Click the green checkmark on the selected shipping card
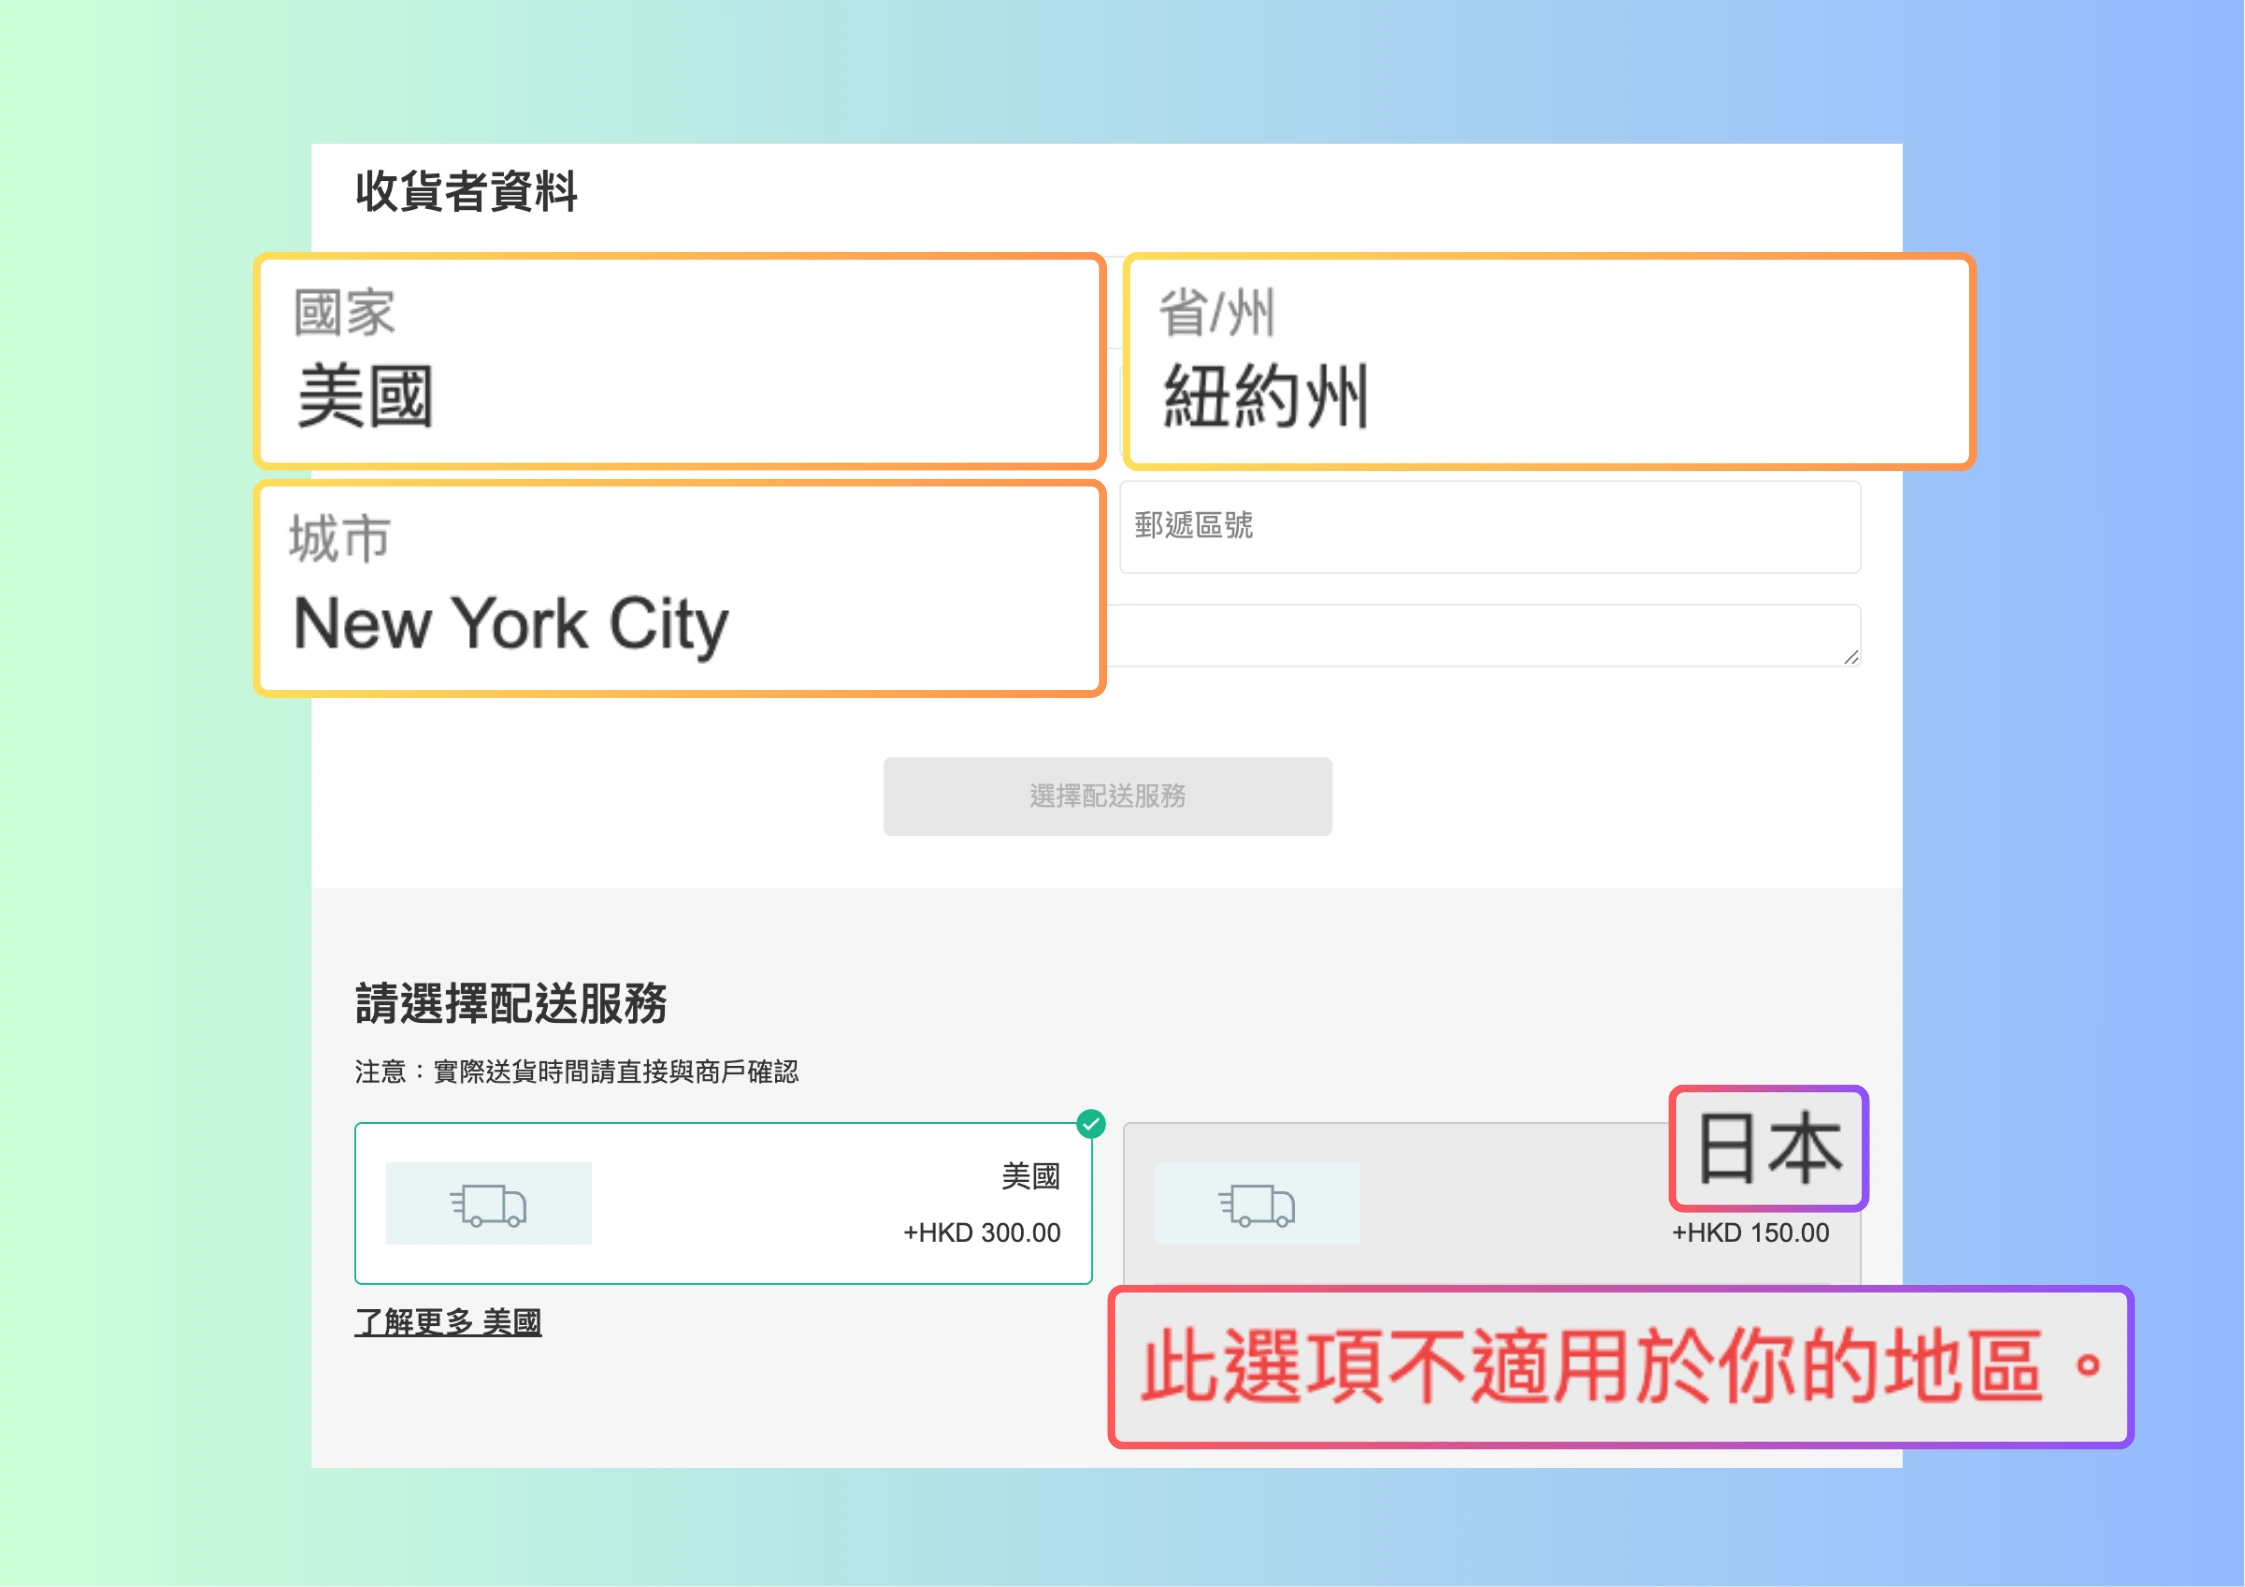The image size is (2245, 1587). (x=1091, y=1124)
